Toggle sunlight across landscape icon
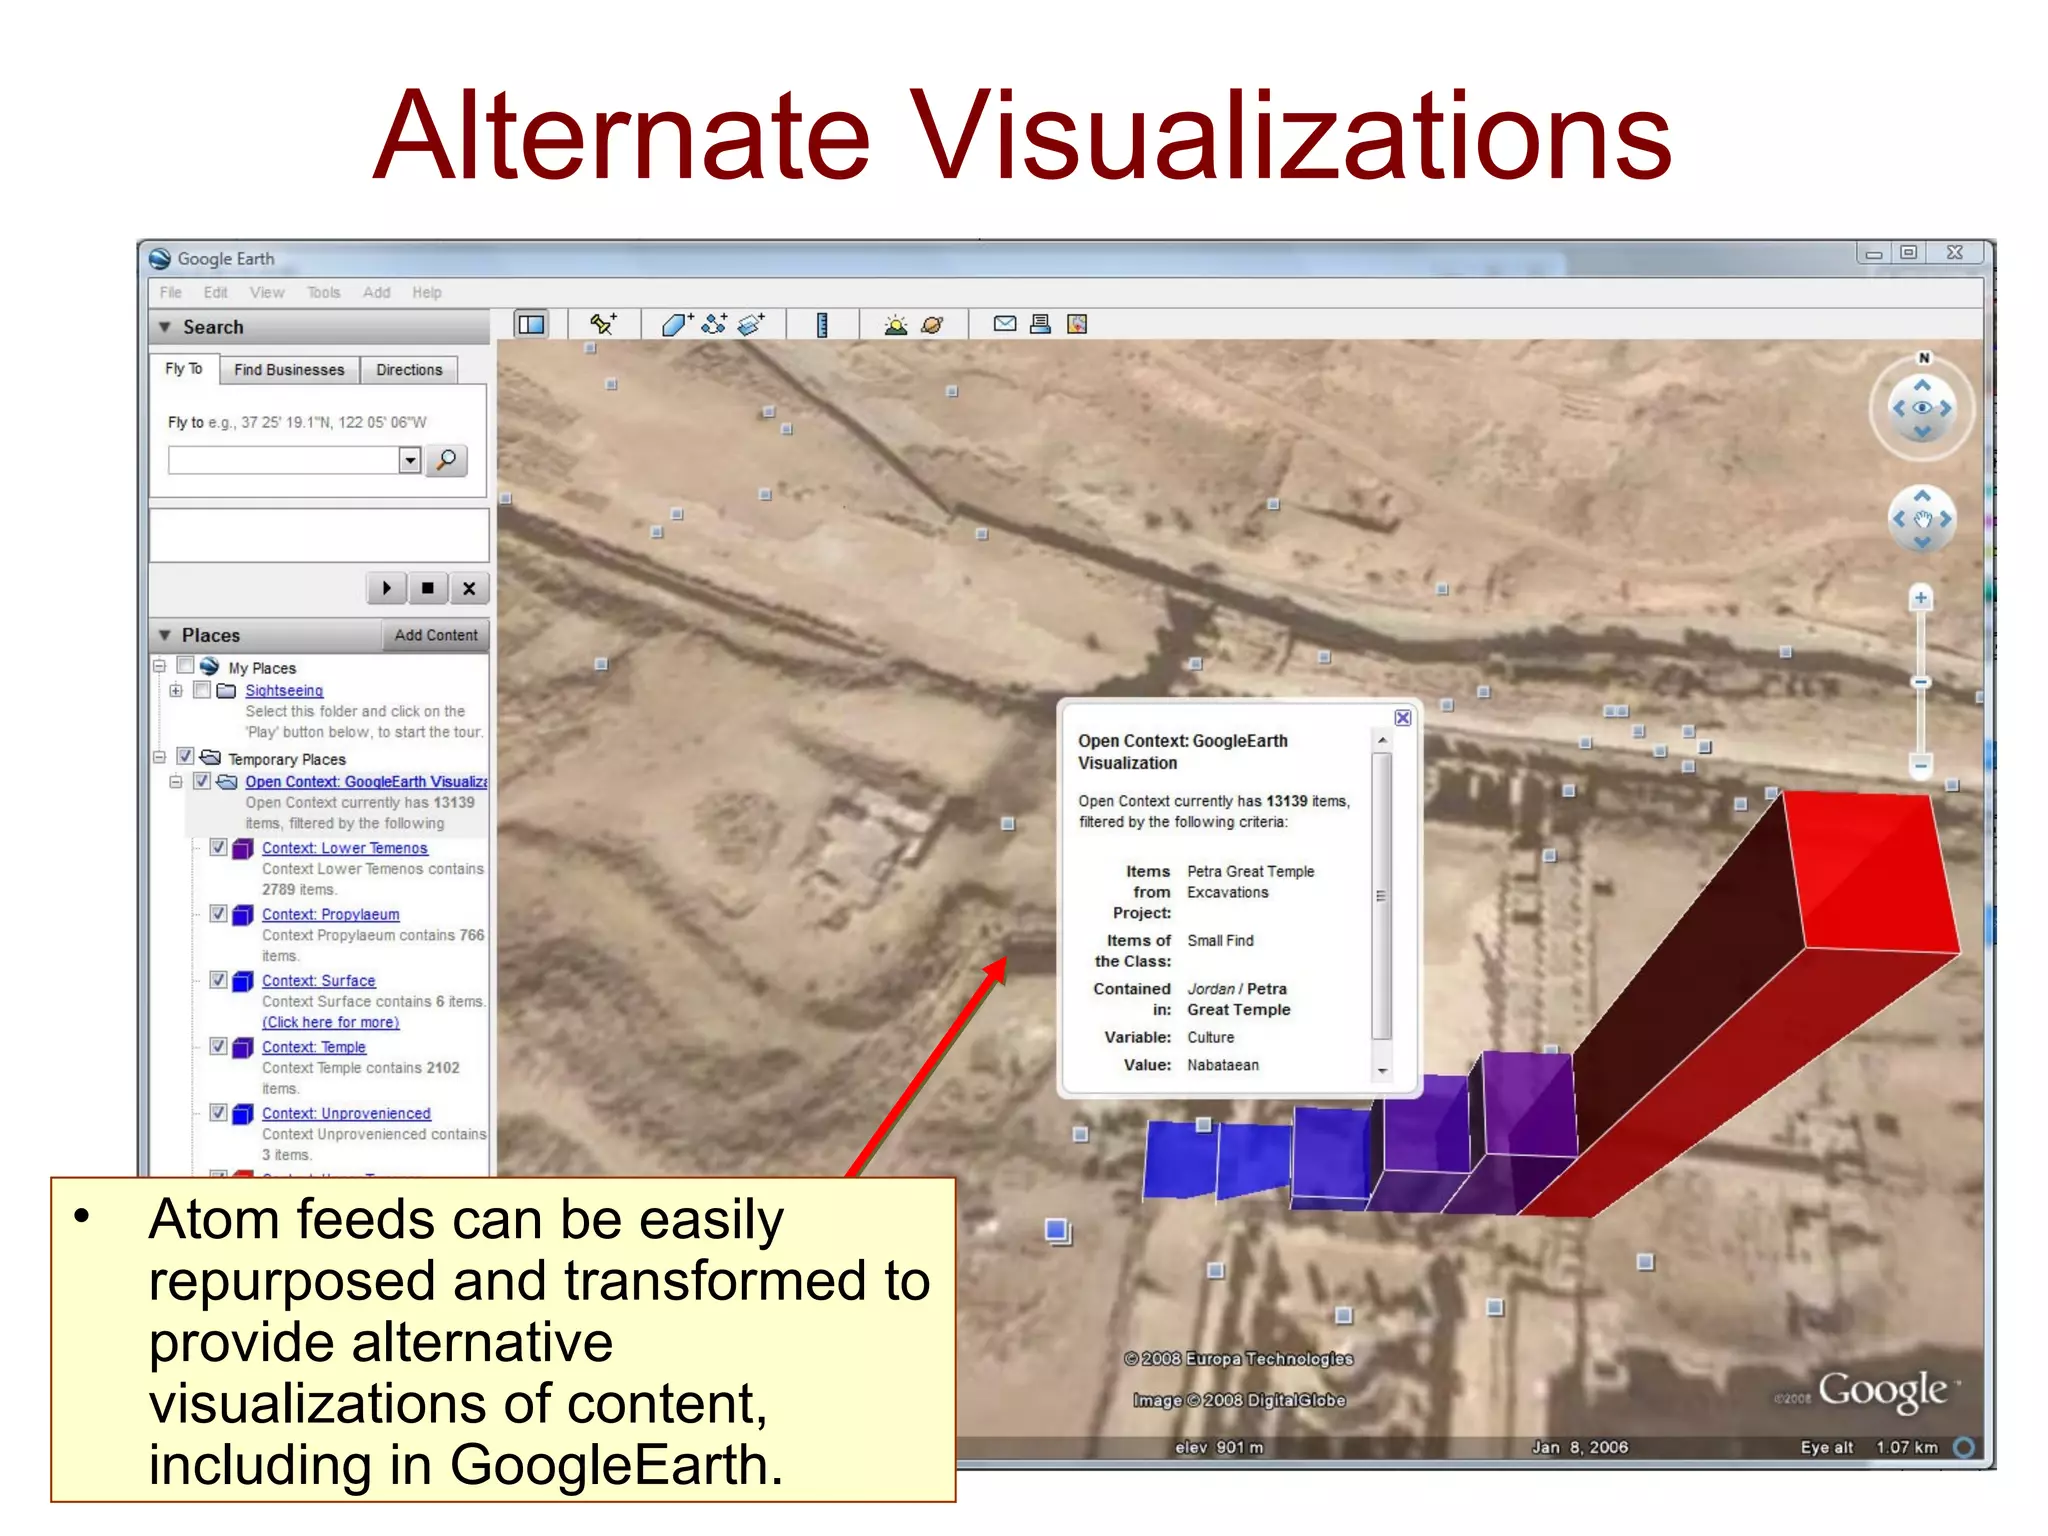2048x1536 pixels. [x=896, y=324]
